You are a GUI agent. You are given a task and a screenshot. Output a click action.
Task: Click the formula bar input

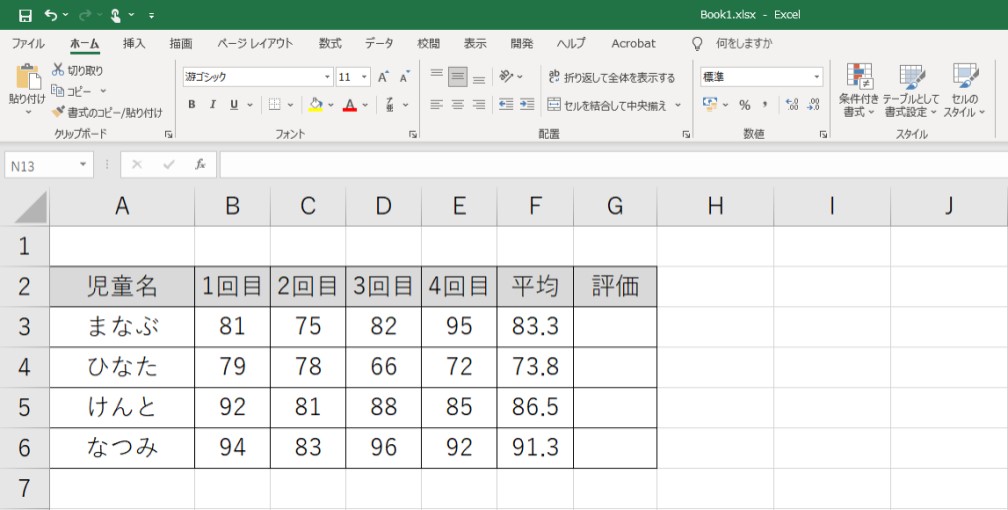click(613, 165)
